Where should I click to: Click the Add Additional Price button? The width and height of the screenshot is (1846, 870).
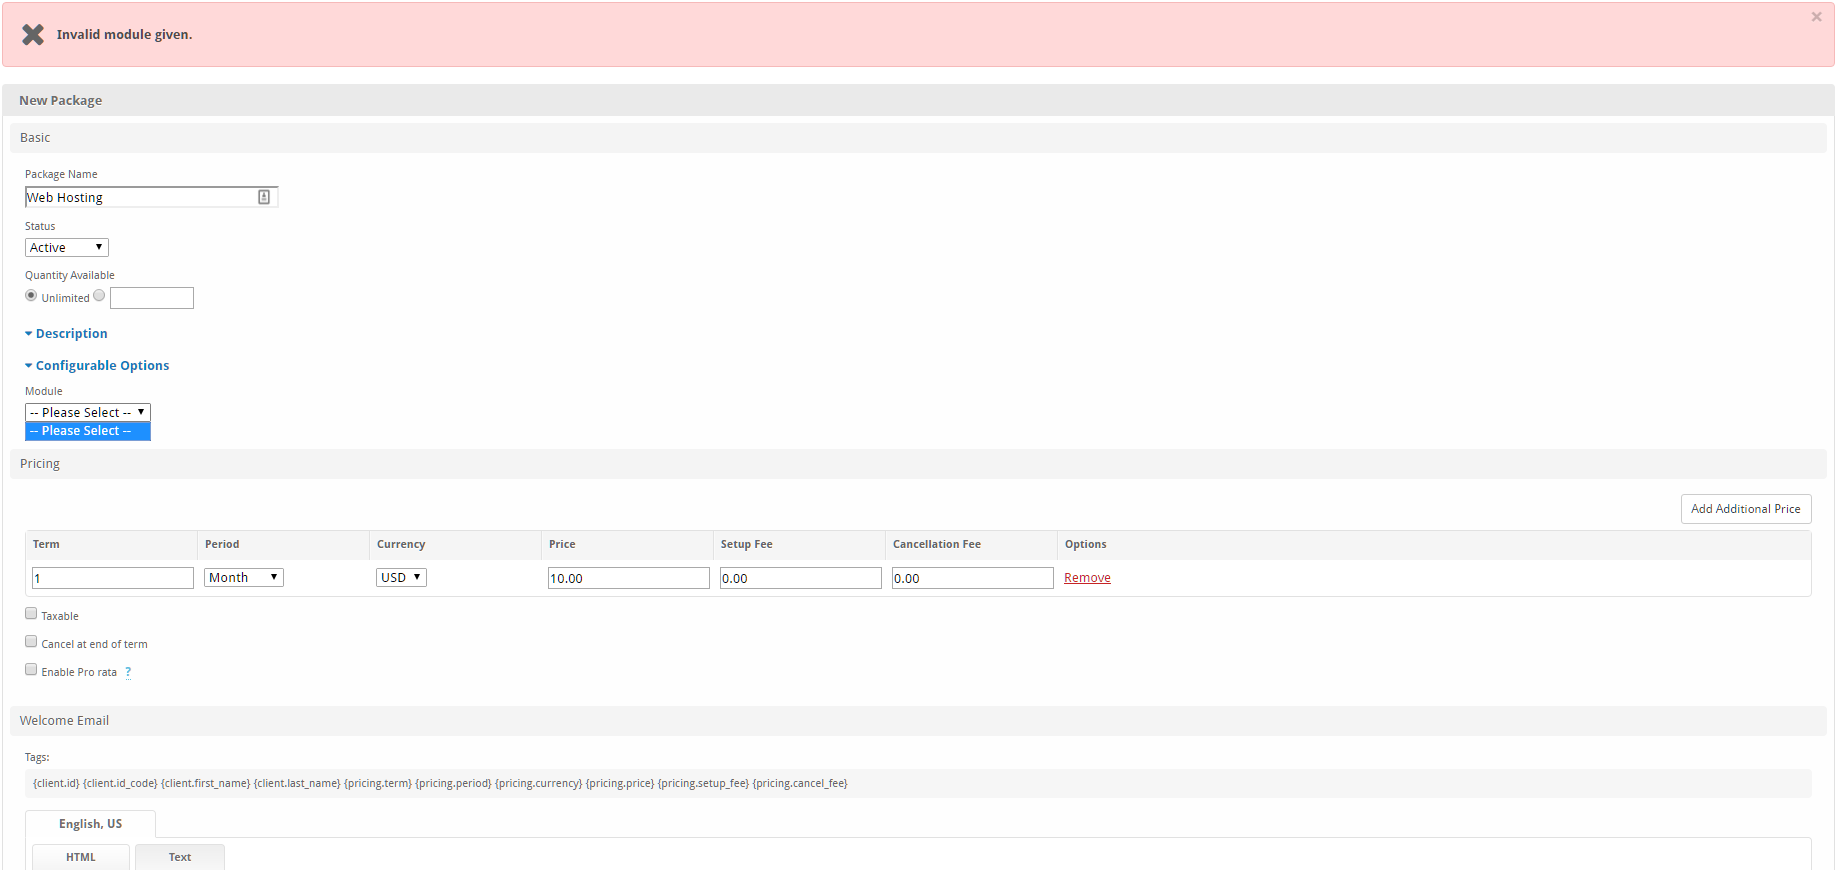pos(1746,509)
